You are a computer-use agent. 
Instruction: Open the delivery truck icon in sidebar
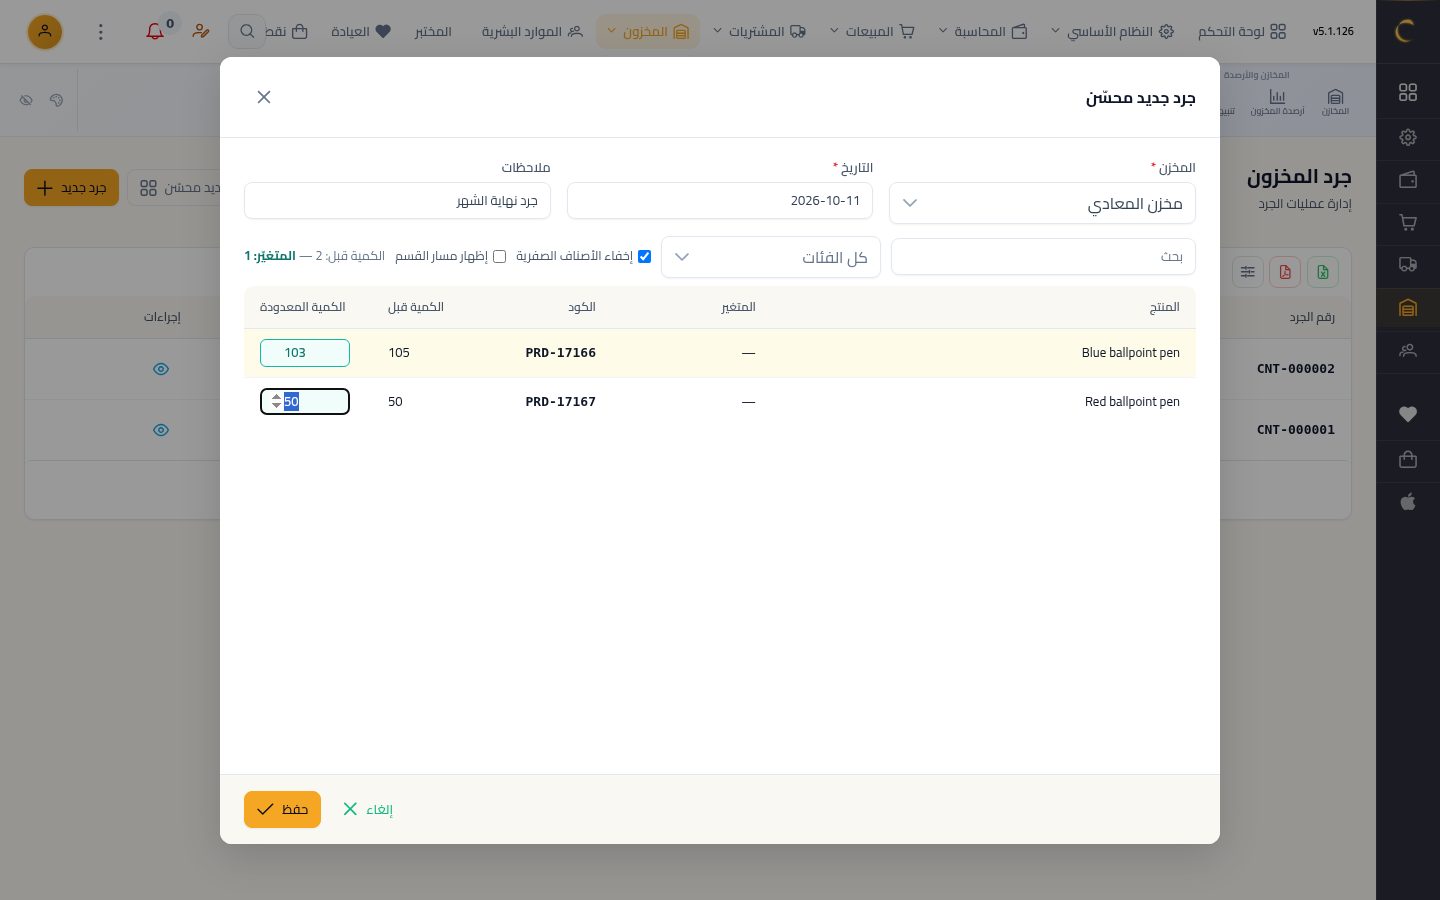pyautogui.click(x=1408, y=265)
